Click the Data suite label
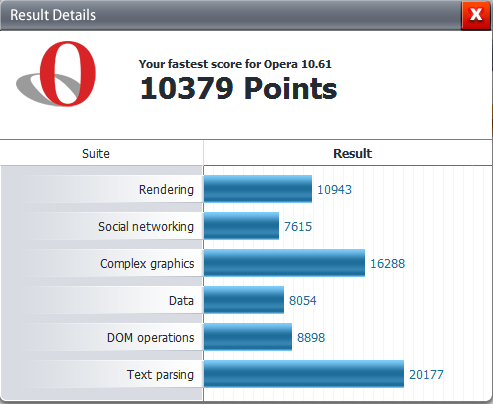 tap(181, 301)
